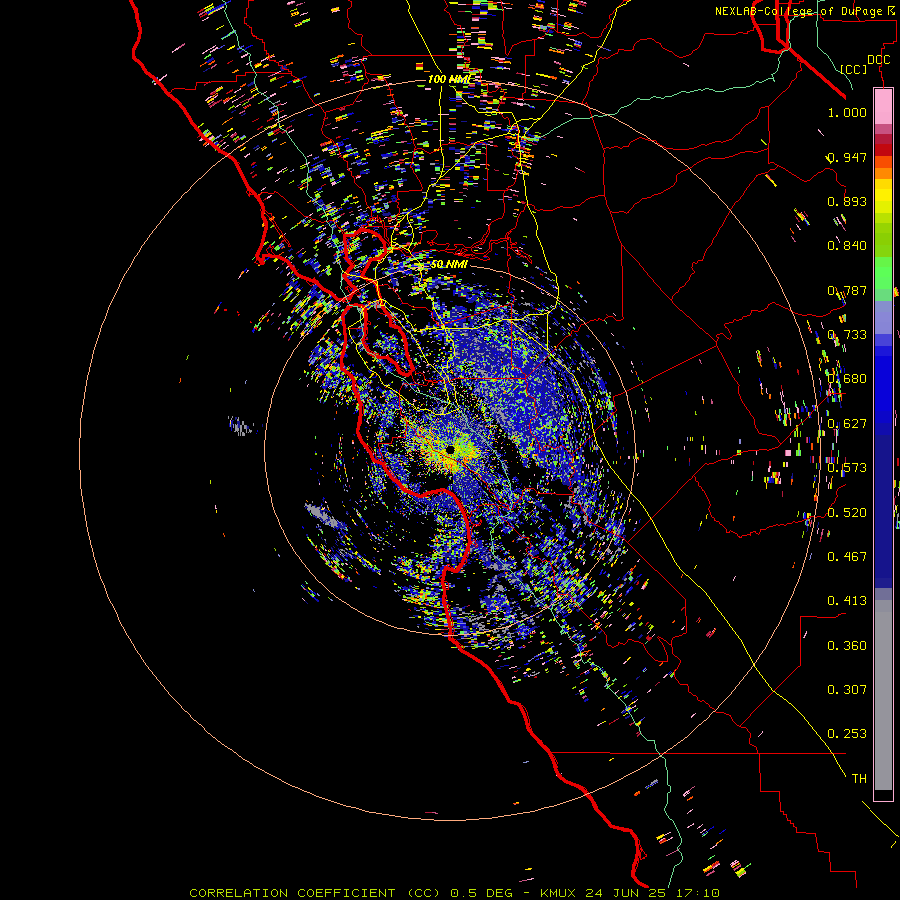Pick the bright green color bar segment
Screen dimensions: 900x900
tap(883, 273)
